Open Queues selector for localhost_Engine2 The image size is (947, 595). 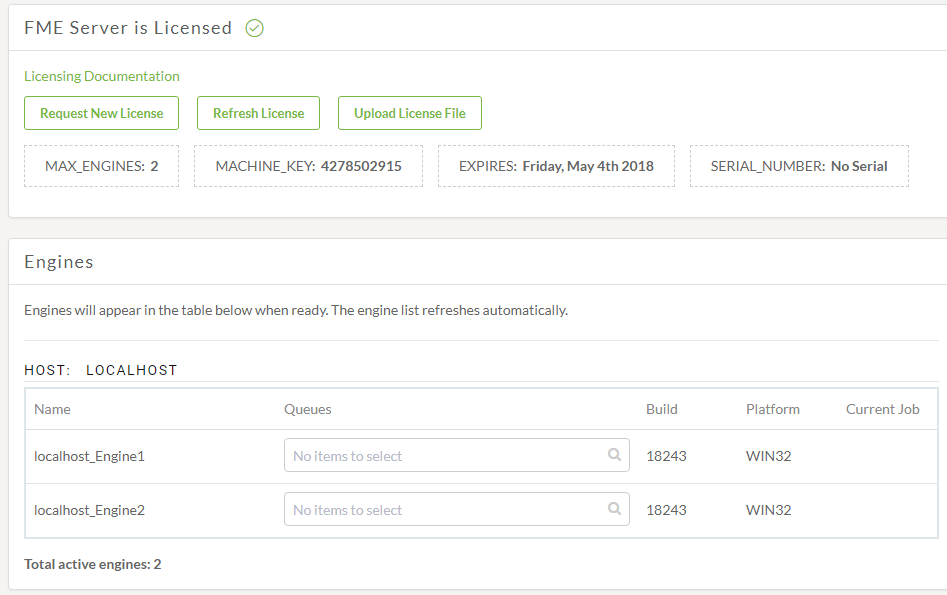click(457, 509)
